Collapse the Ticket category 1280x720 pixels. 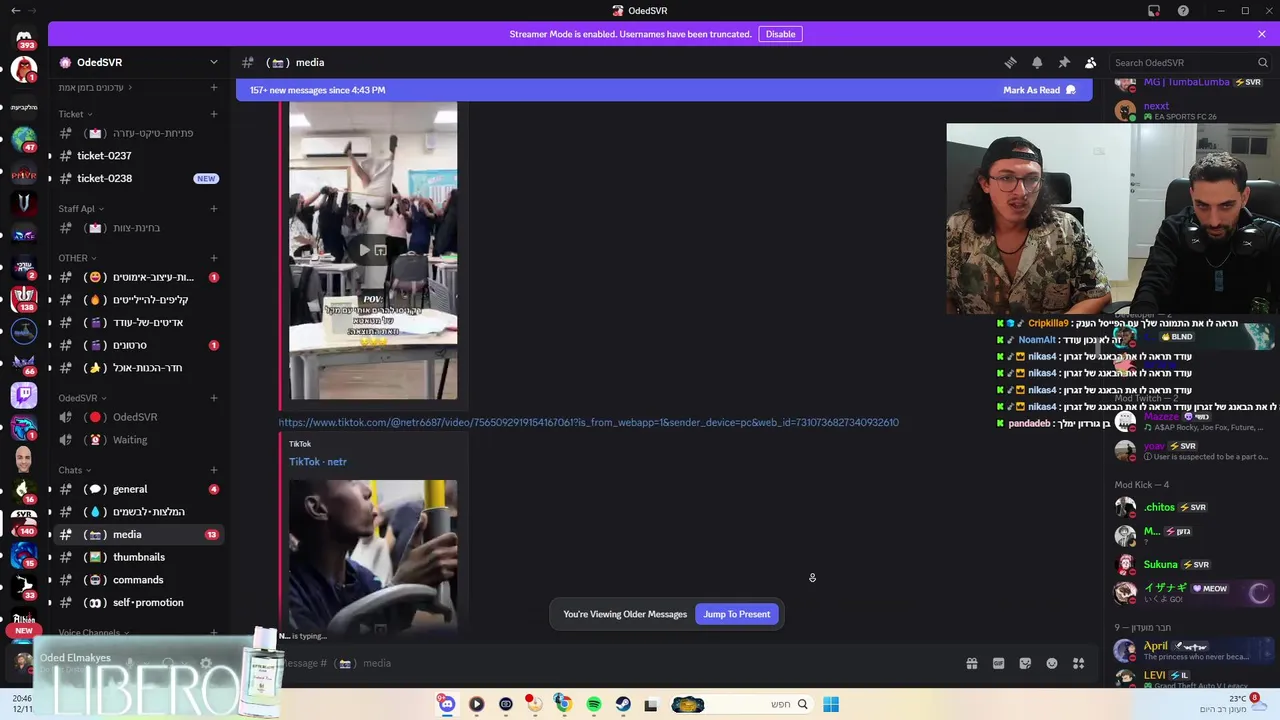pos(75,114)
